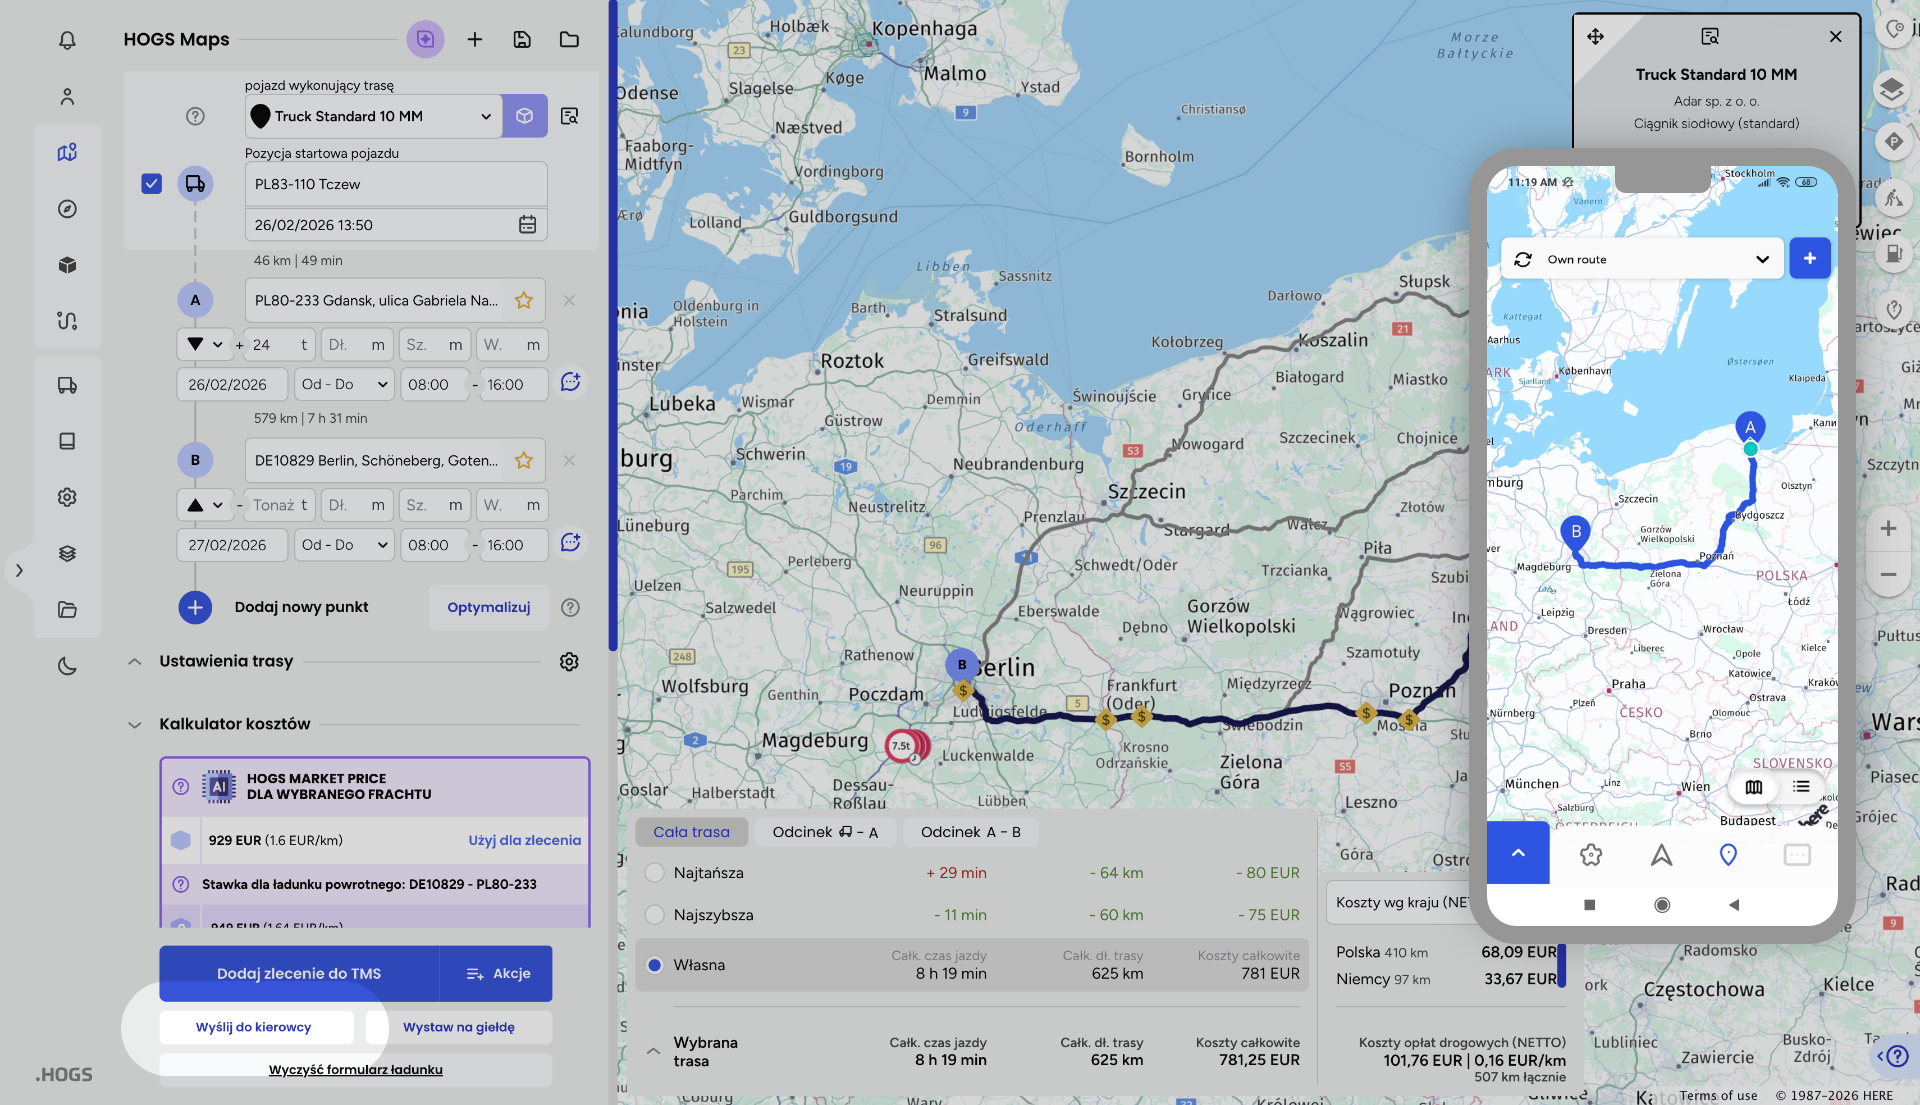The image size is (1920, 1105).
Task: Collapse the Kalkulator kosztów section
Action: (135, 724)
